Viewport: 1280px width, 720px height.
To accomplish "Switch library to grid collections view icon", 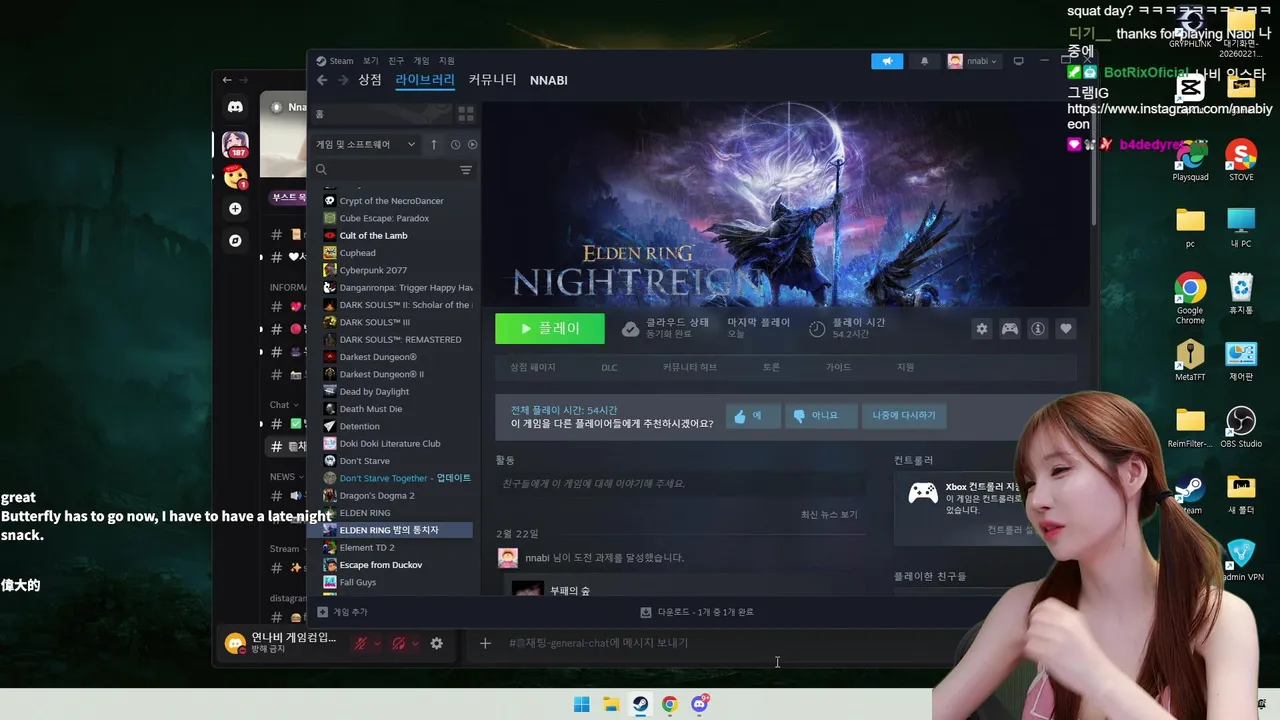I will (x=466, y=114).
